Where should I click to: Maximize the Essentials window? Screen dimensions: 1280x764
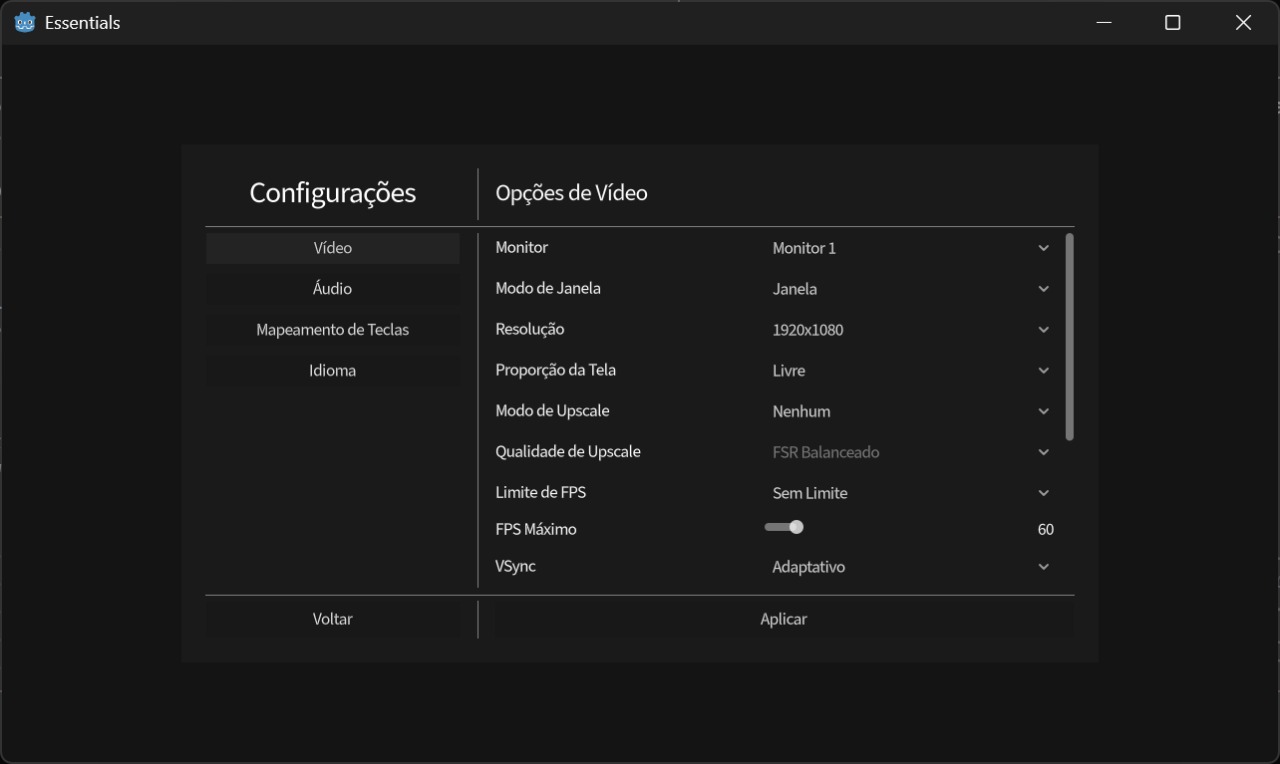point(1173,22)
